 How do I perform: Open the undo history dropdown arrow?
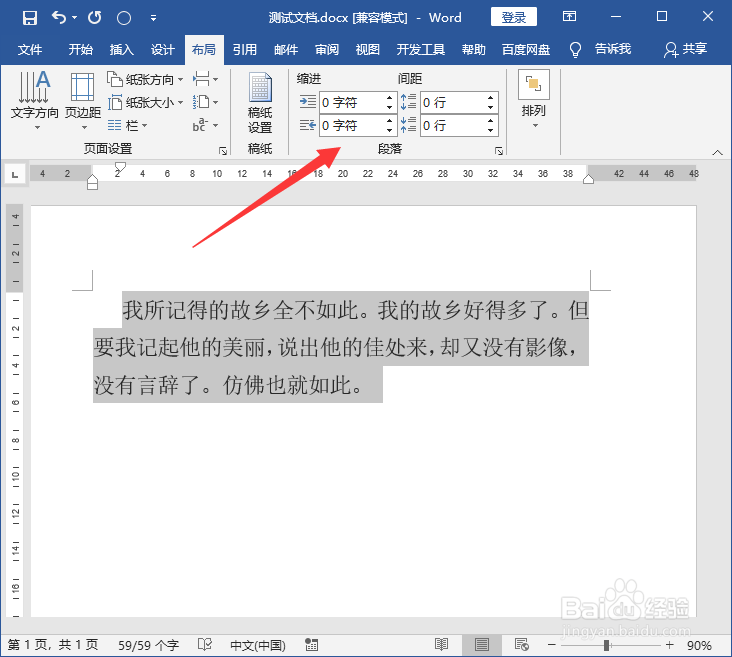[75, 18]
